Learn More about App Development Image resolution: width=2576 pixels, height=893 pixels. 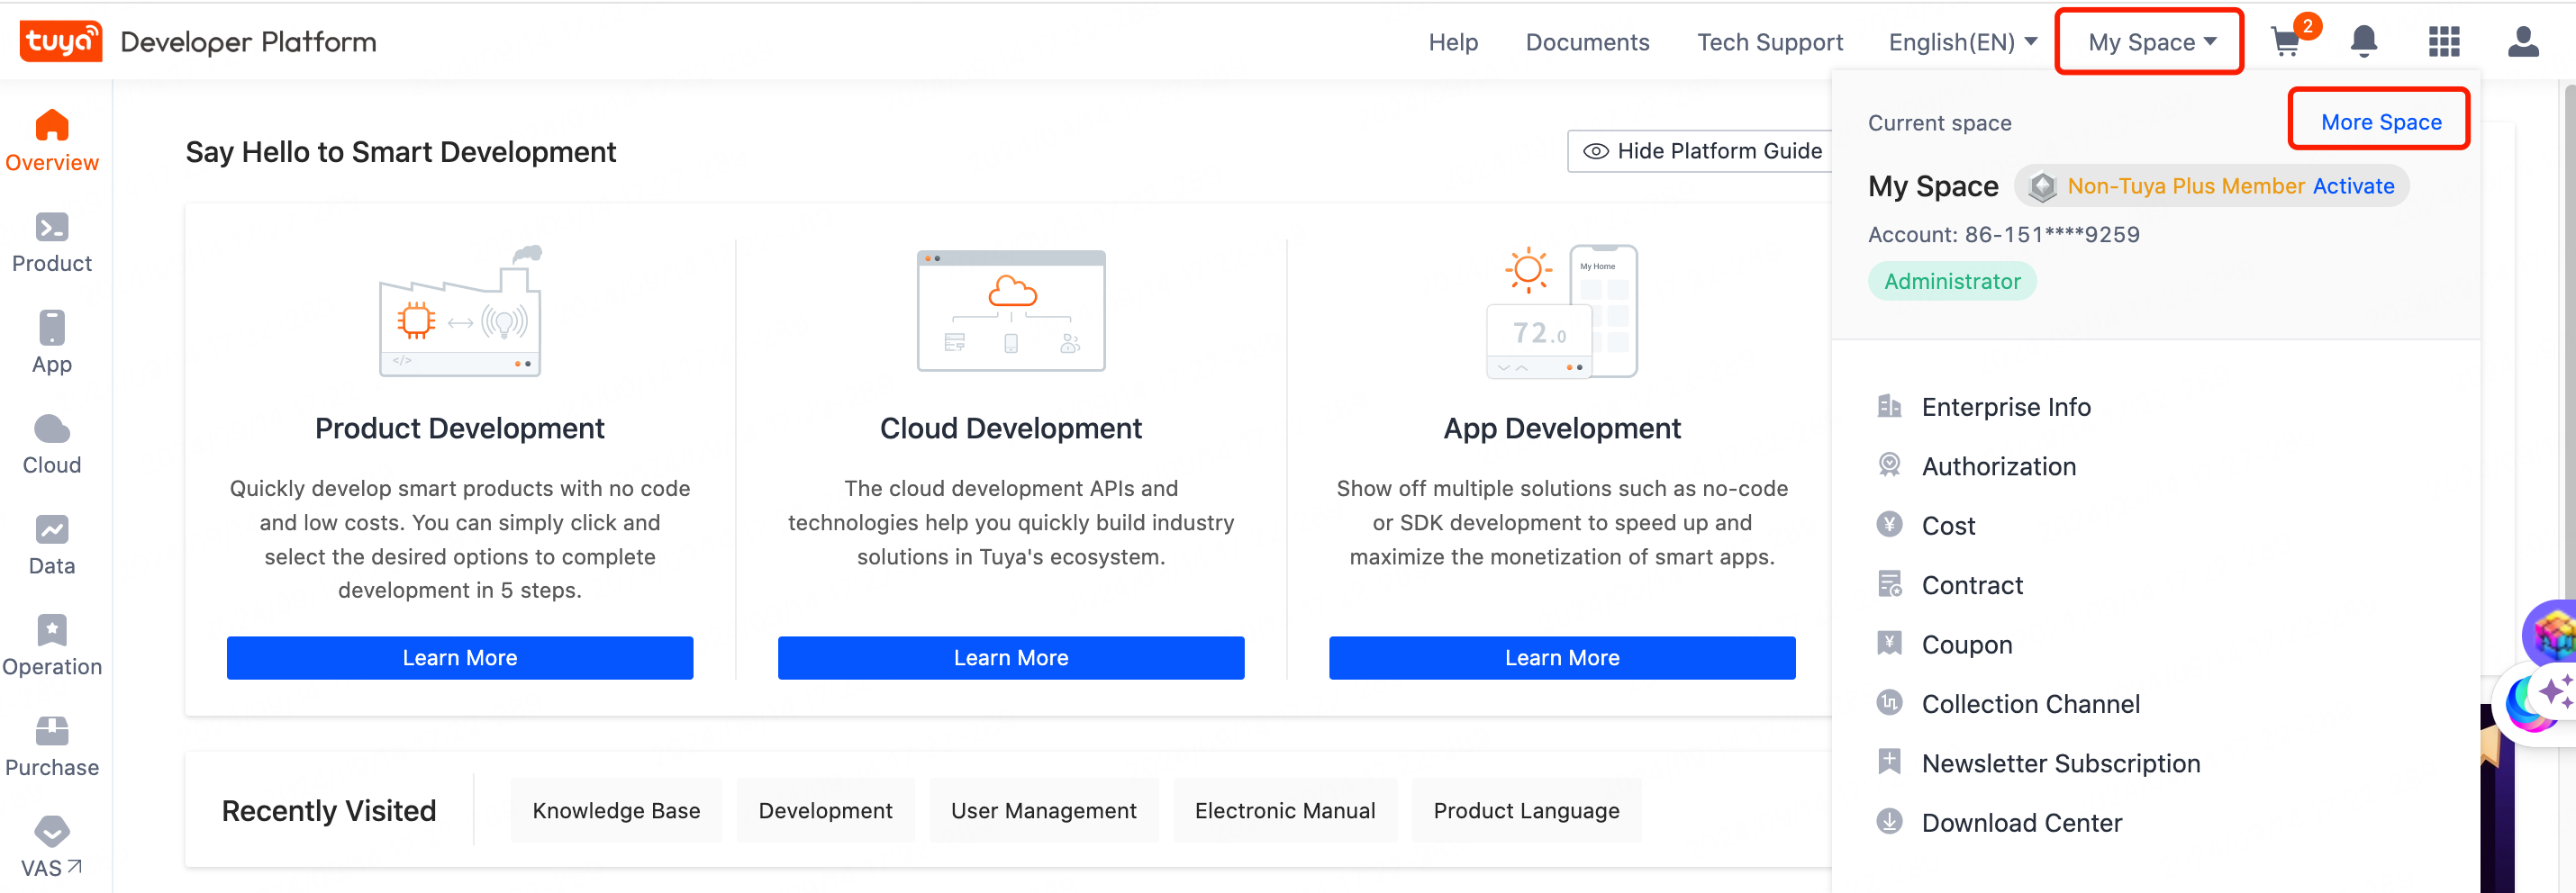point(1562,658)
